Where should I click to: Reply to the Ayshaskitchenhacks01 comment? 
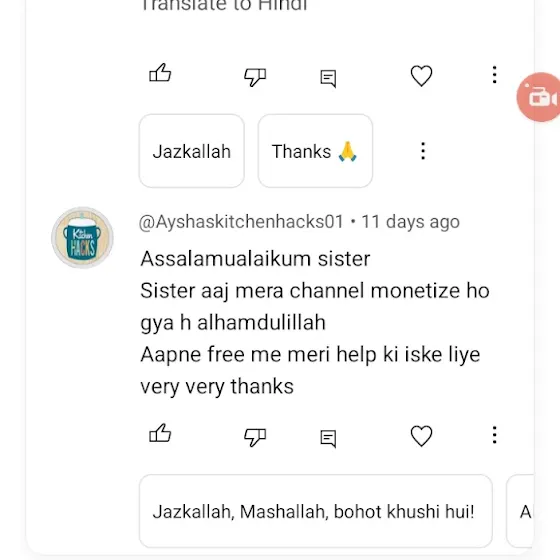(x=328, y=439)
